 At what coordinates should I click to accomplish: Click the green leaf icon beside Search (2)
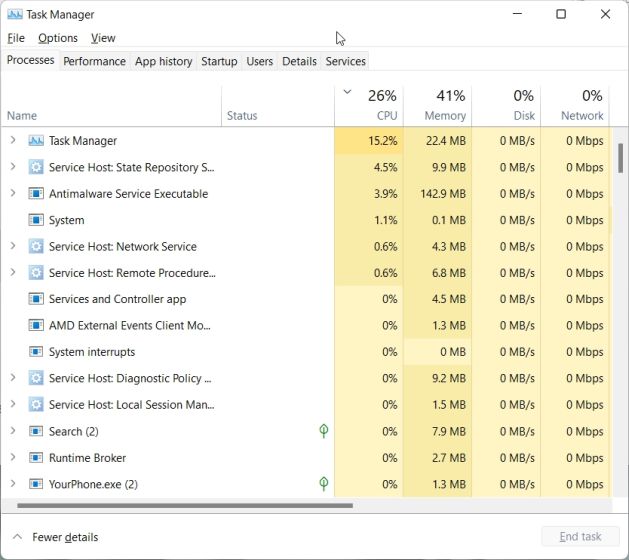[x=323, y=431]
